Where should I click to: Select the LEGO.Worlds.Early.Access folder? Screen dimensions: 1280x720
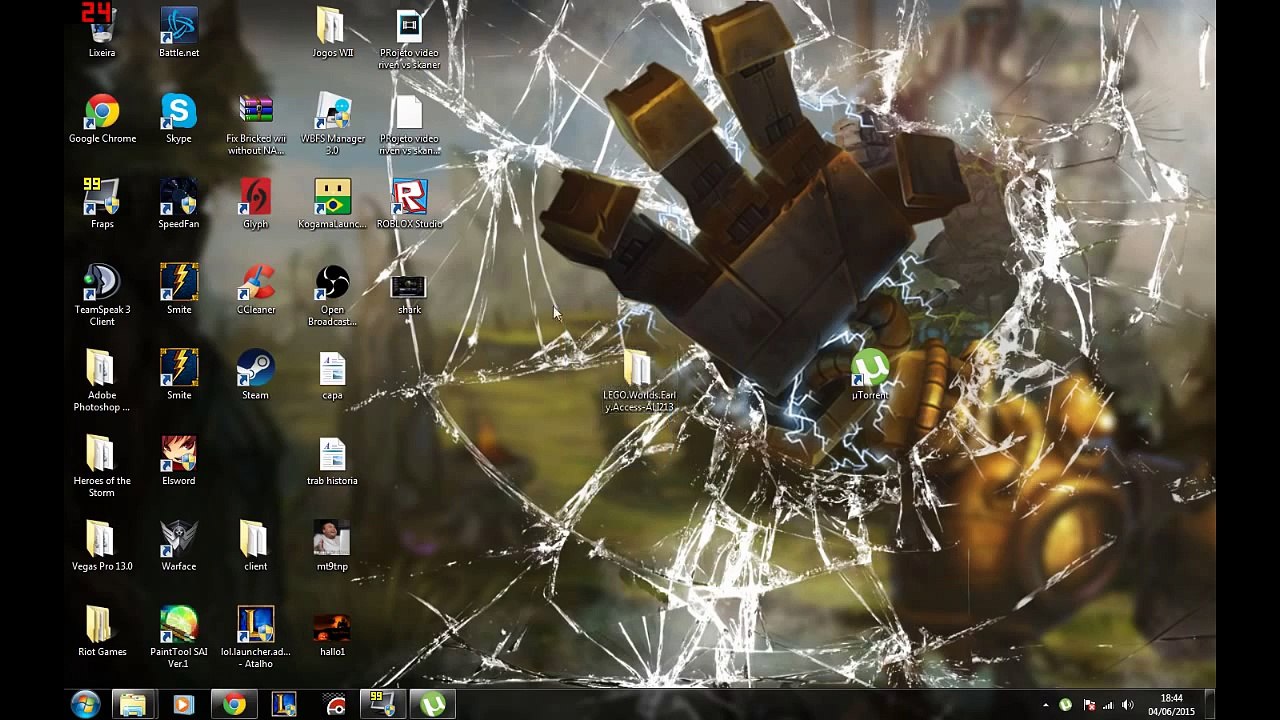tap(640, 381)
